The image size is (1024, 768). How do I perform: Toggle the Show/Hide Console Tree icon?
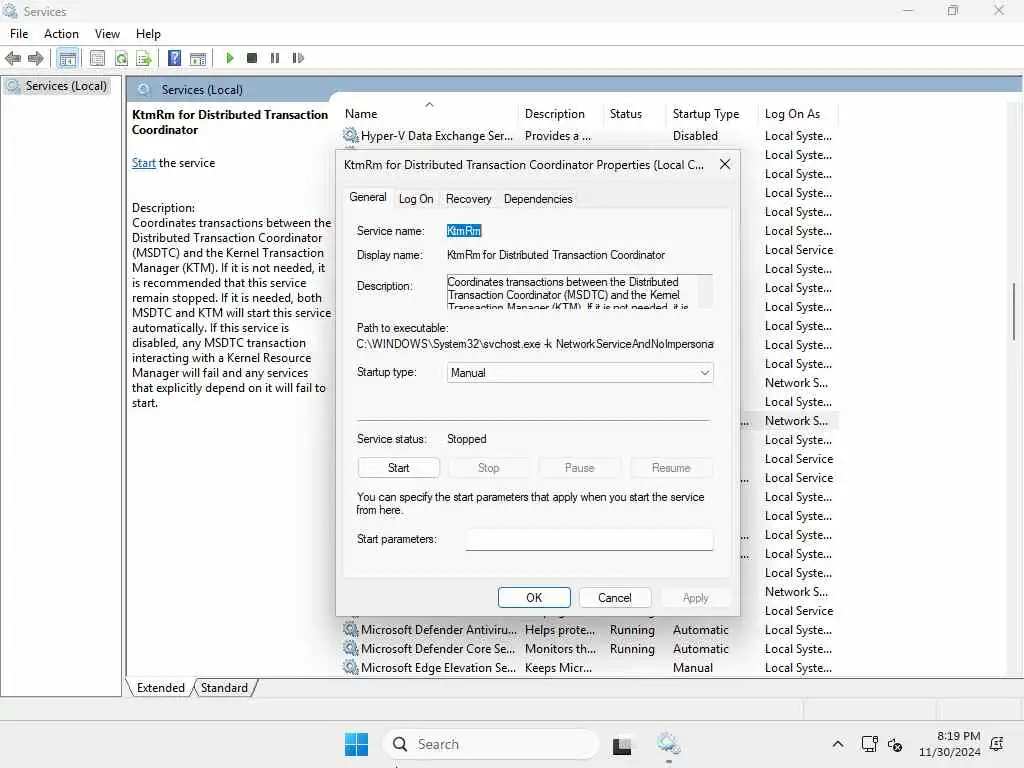pos(67,58)
